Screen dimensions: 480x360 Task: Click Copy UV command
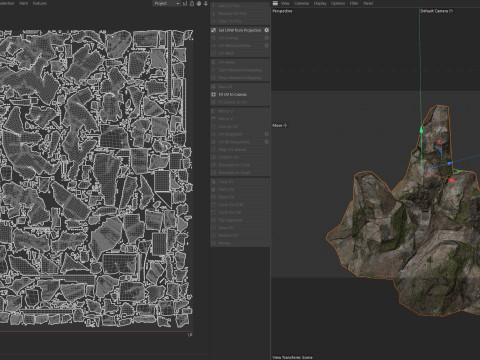pyautogui.click(x=240, y=182)
